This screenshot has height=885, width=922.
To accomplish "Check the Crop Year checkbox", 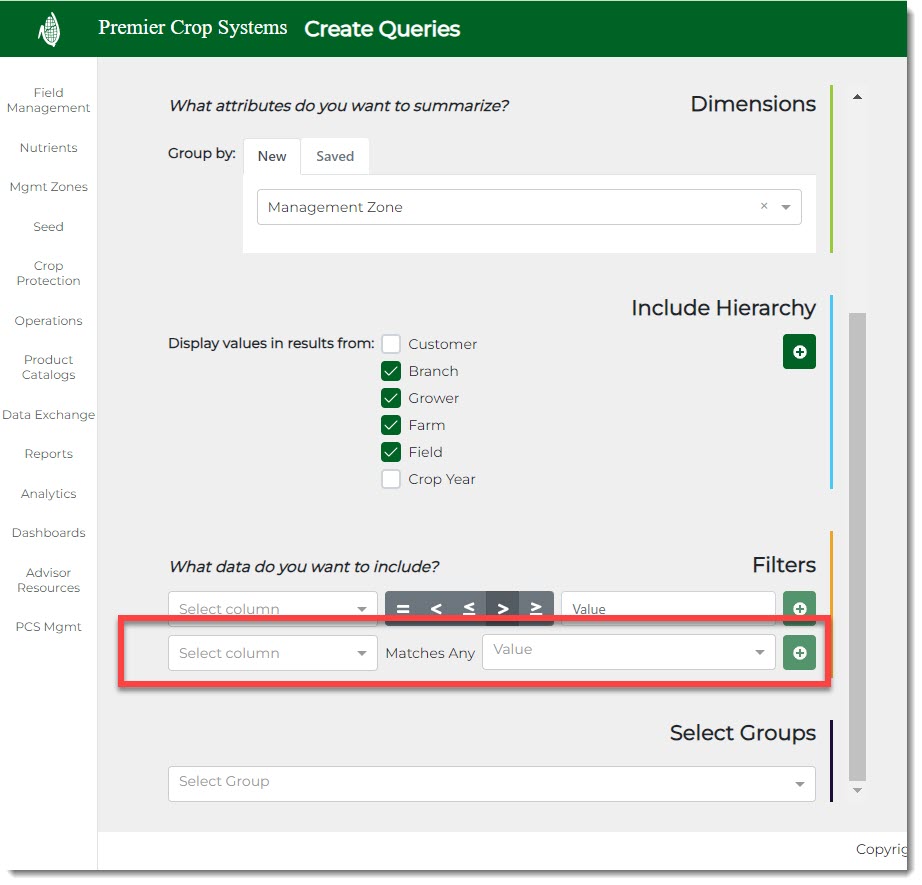I will (391, 479).
